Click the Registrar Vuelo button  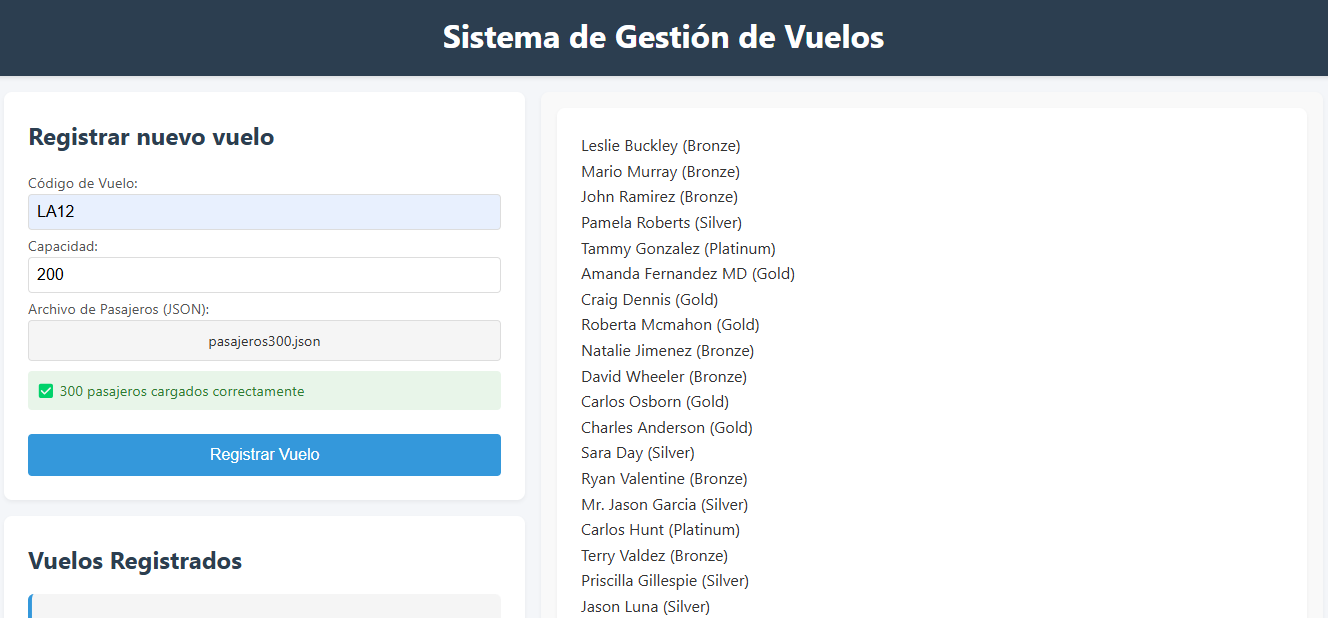click(x=264, y=455)
